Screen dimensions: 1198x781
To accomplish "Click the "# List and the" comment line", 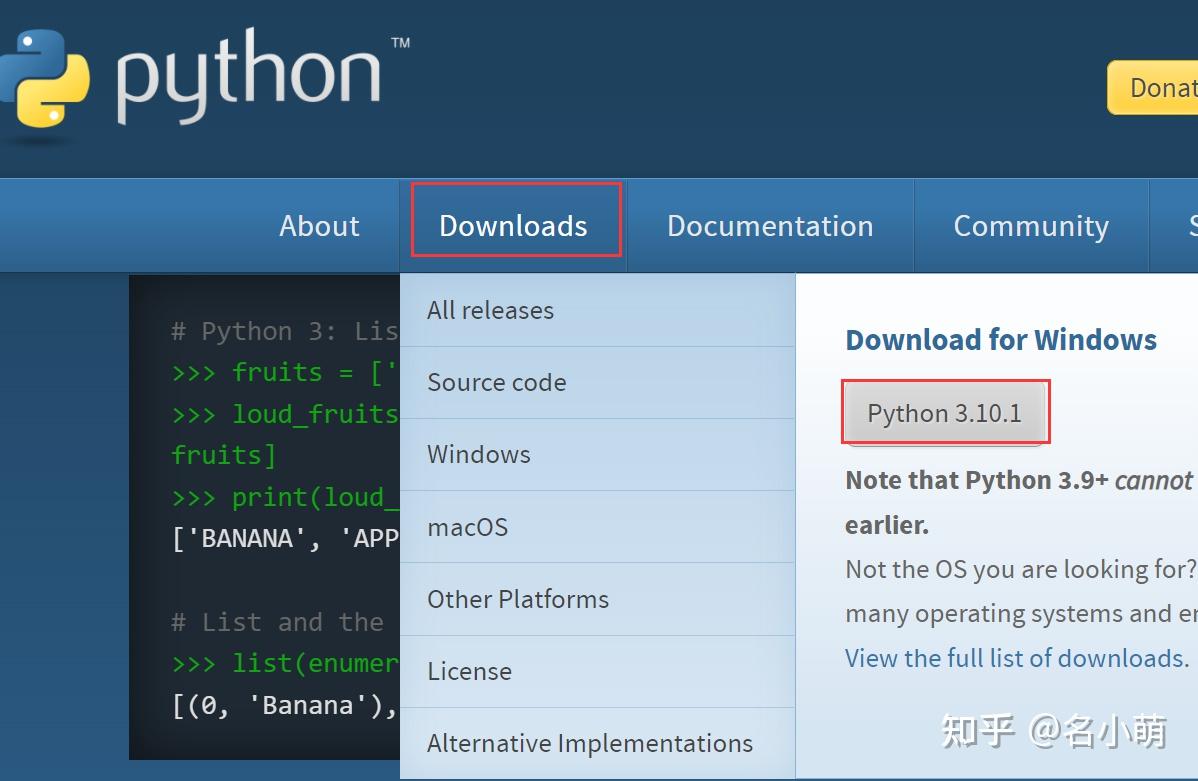I will tap(277, 622).
